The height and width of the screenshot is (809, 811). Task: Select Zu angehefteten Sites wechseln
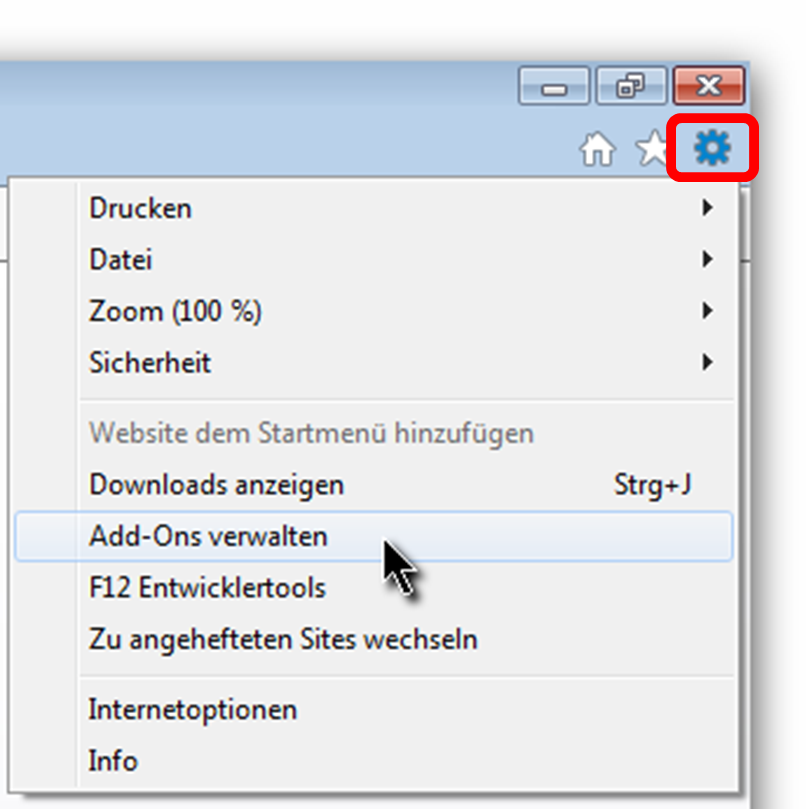(373, 639)
